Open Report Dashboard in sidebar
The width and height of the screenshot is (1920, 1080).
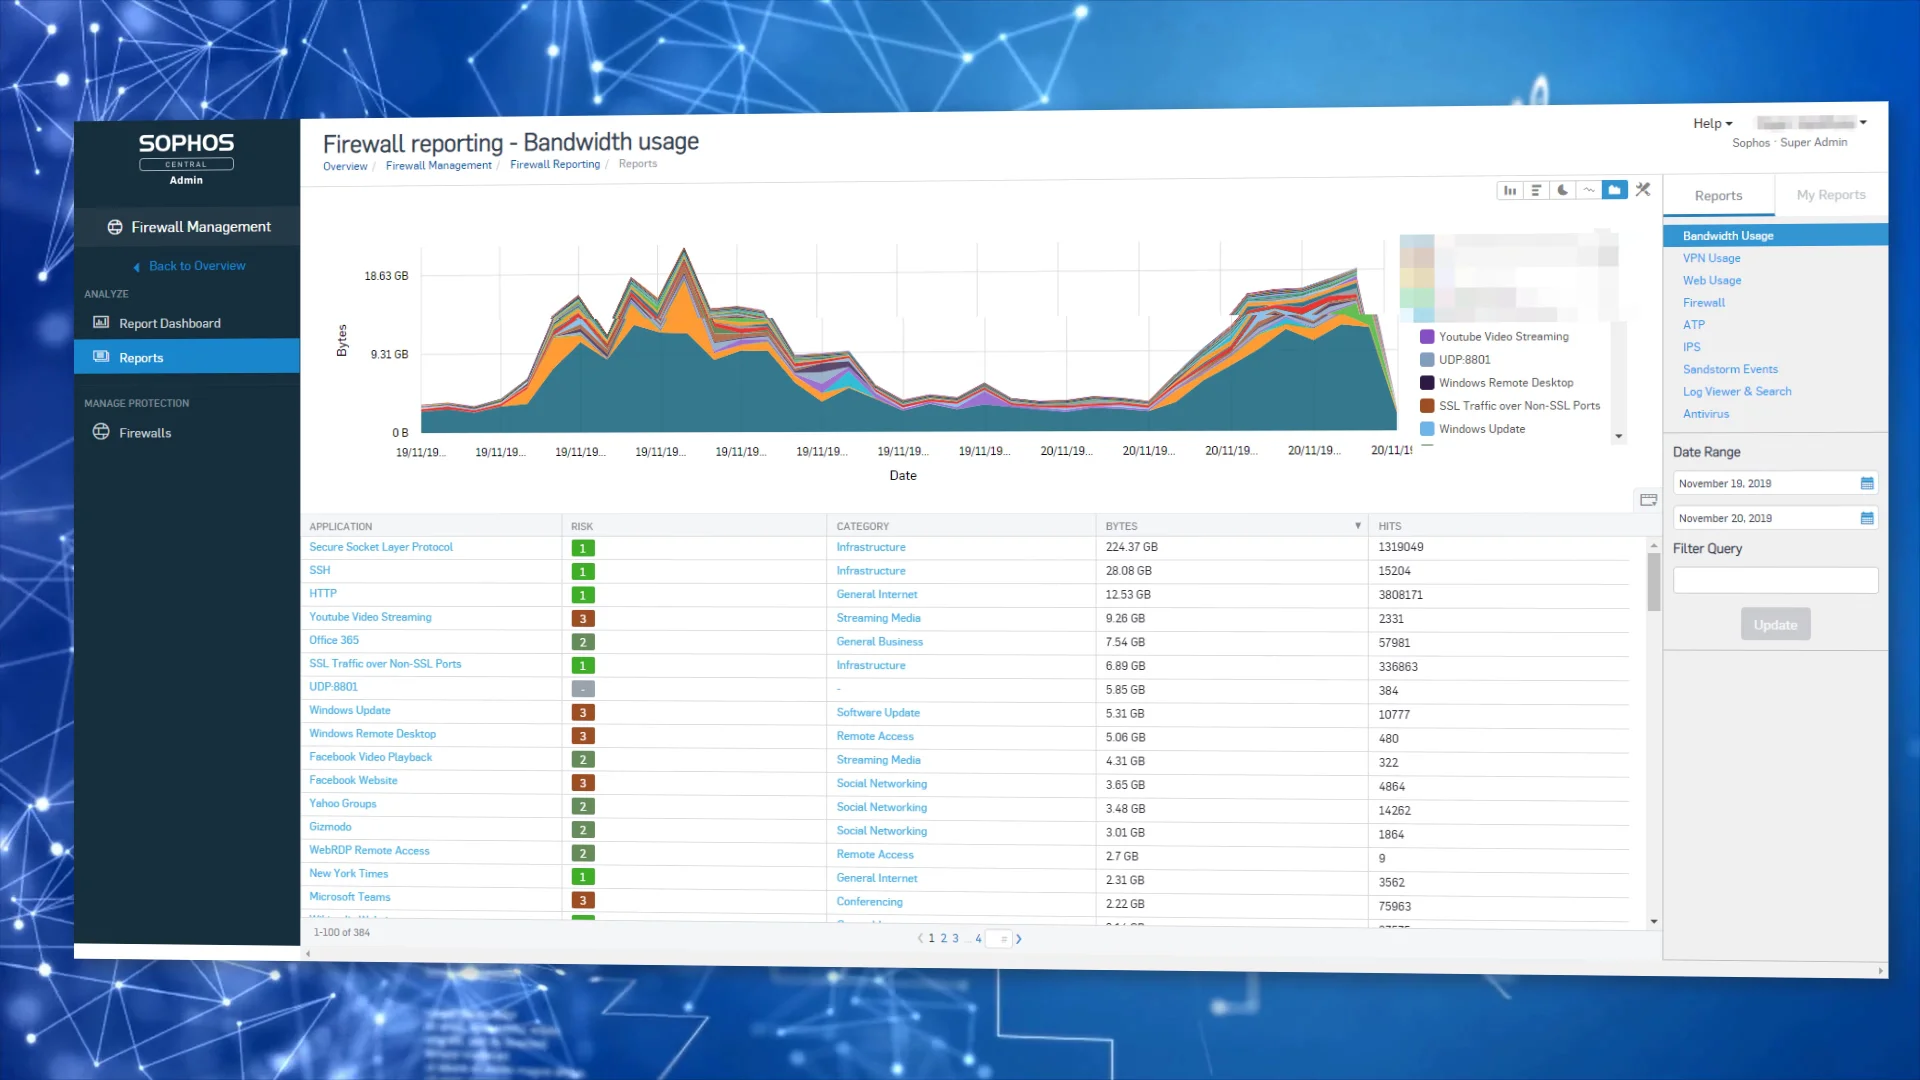point(169,323)
